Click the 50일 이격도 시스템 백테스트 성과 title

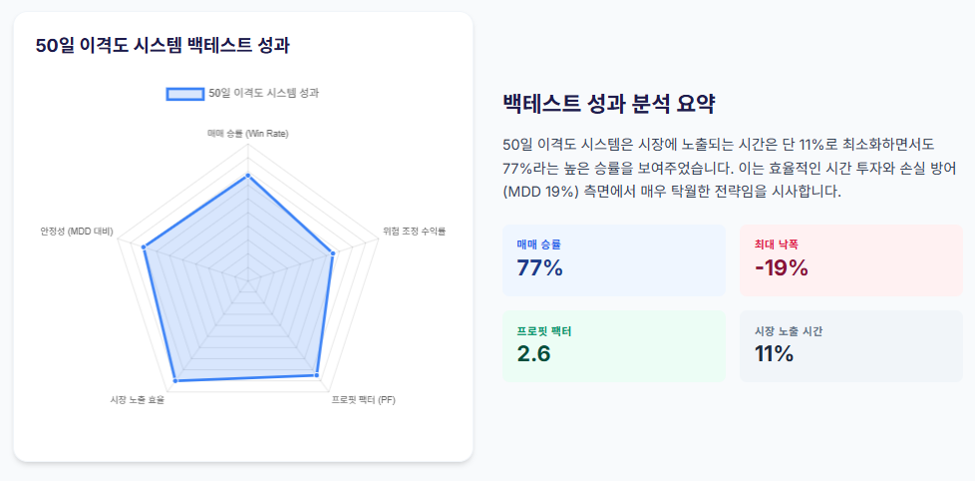point(162,46)
